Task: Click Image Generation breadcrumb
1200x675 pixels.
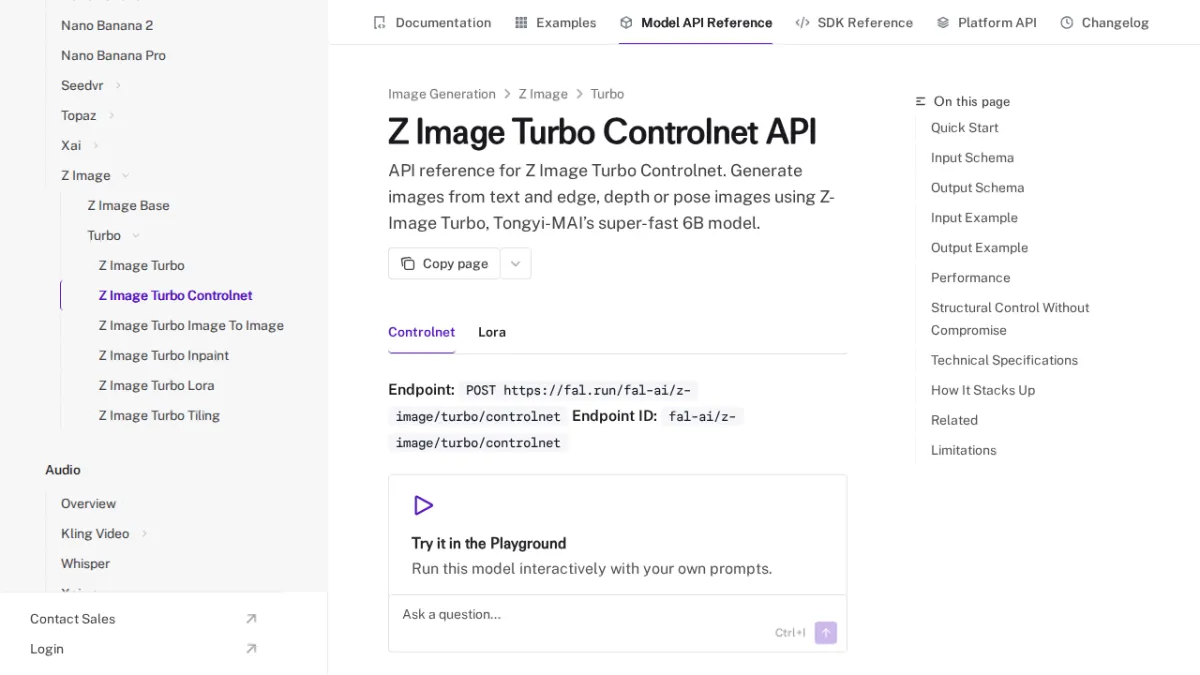Action: tap(442, 94)
